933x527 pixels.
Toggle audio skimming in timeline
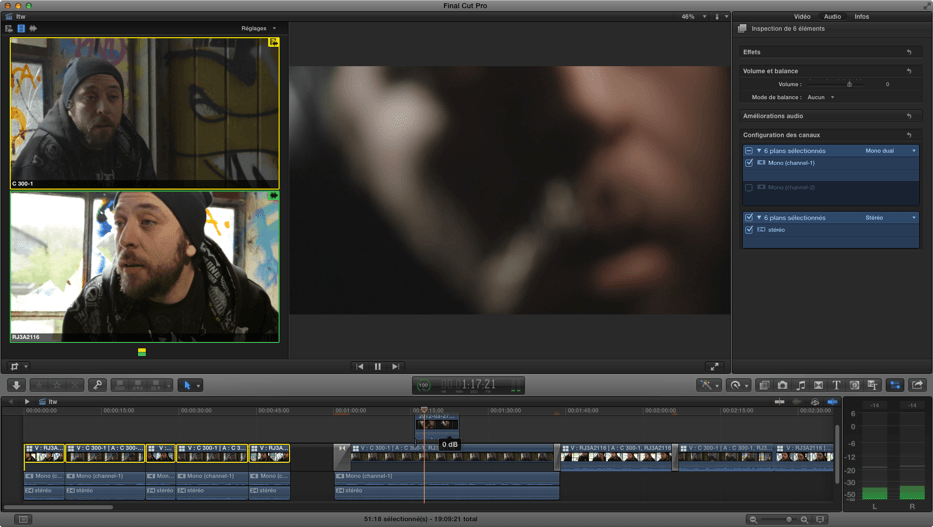click(x=797, y=401)
